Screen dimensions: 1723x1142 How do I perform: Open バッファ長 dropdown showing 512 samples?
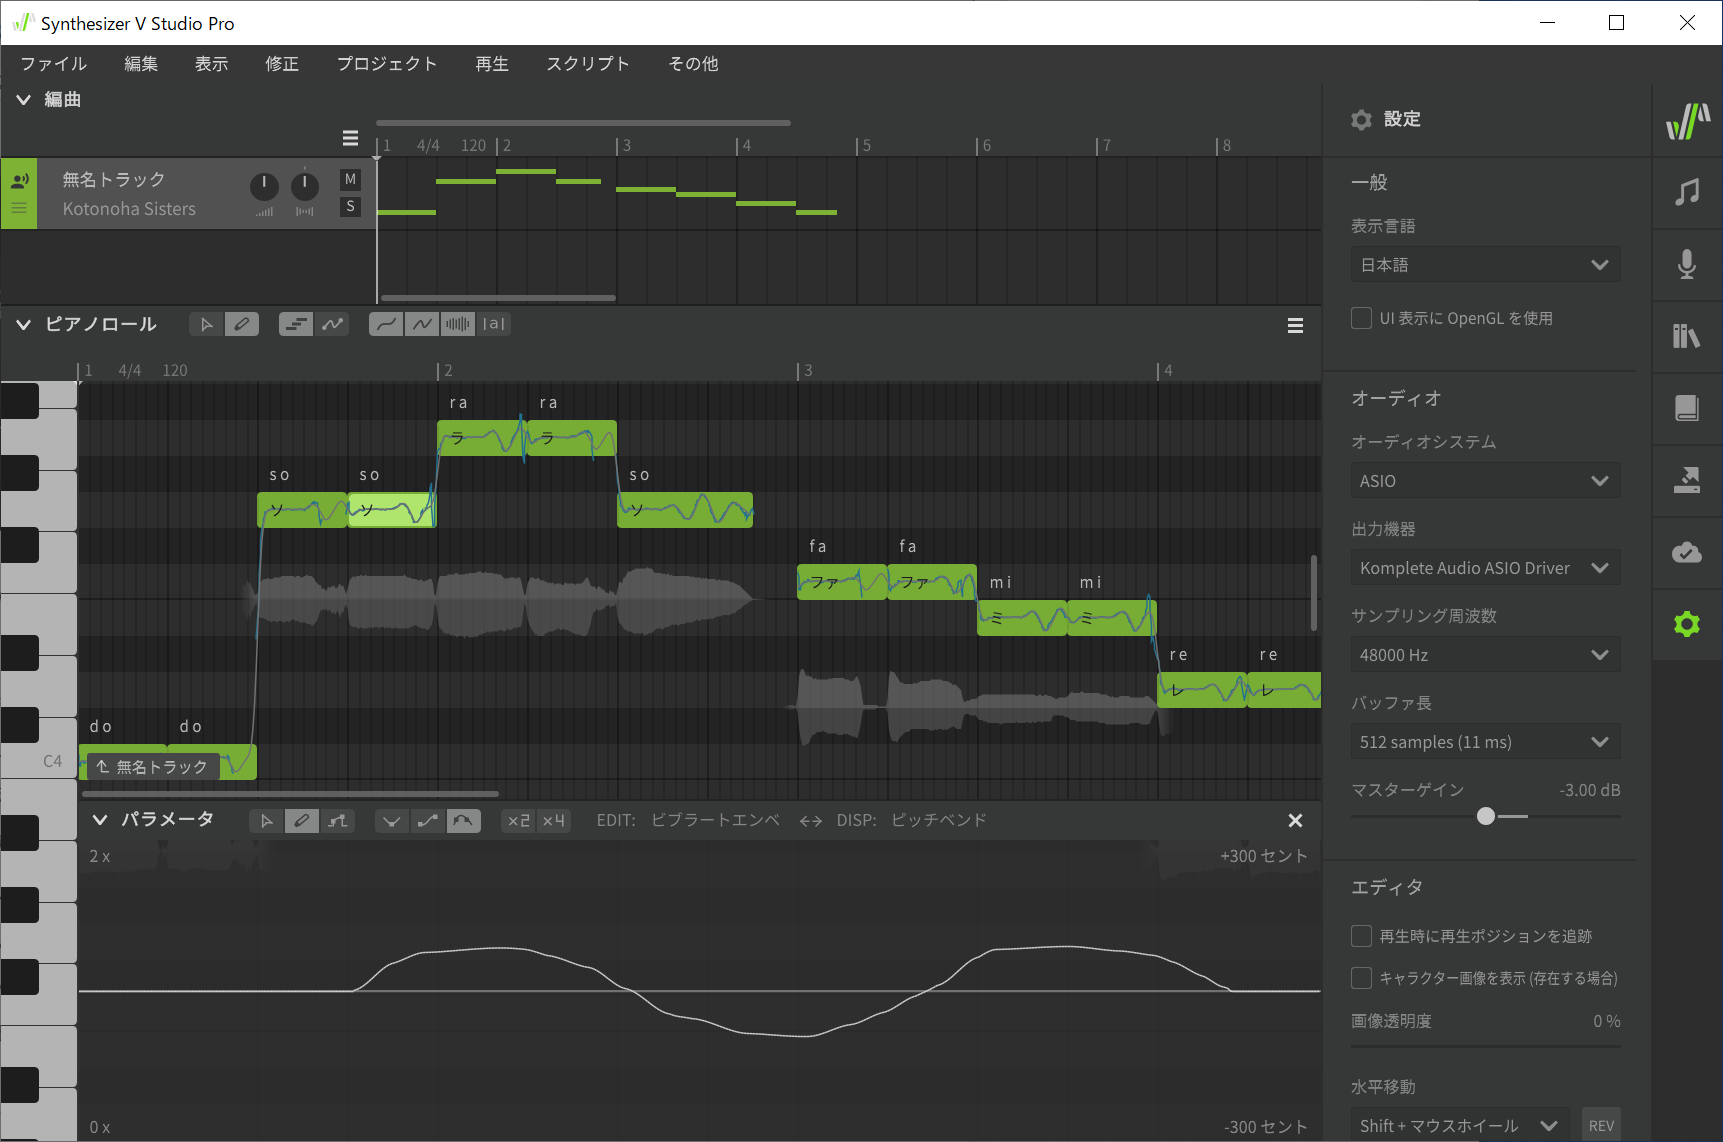click(1485, 742)
